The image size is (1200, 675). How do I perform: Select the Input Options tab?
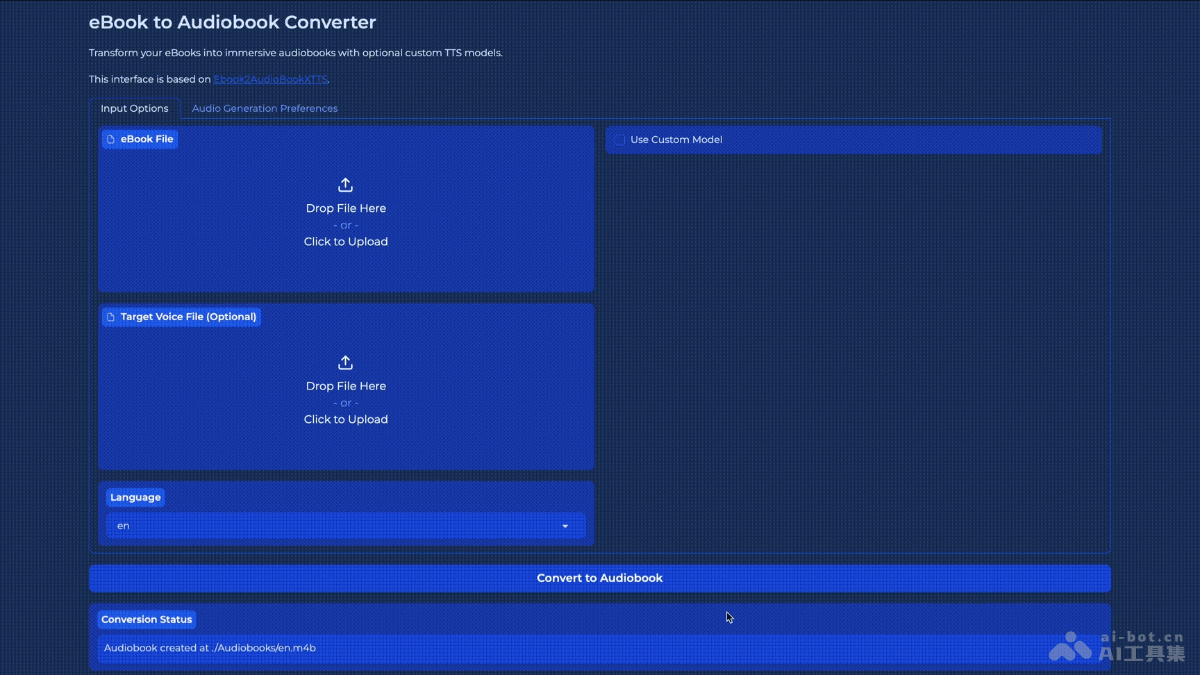[134, 108]
